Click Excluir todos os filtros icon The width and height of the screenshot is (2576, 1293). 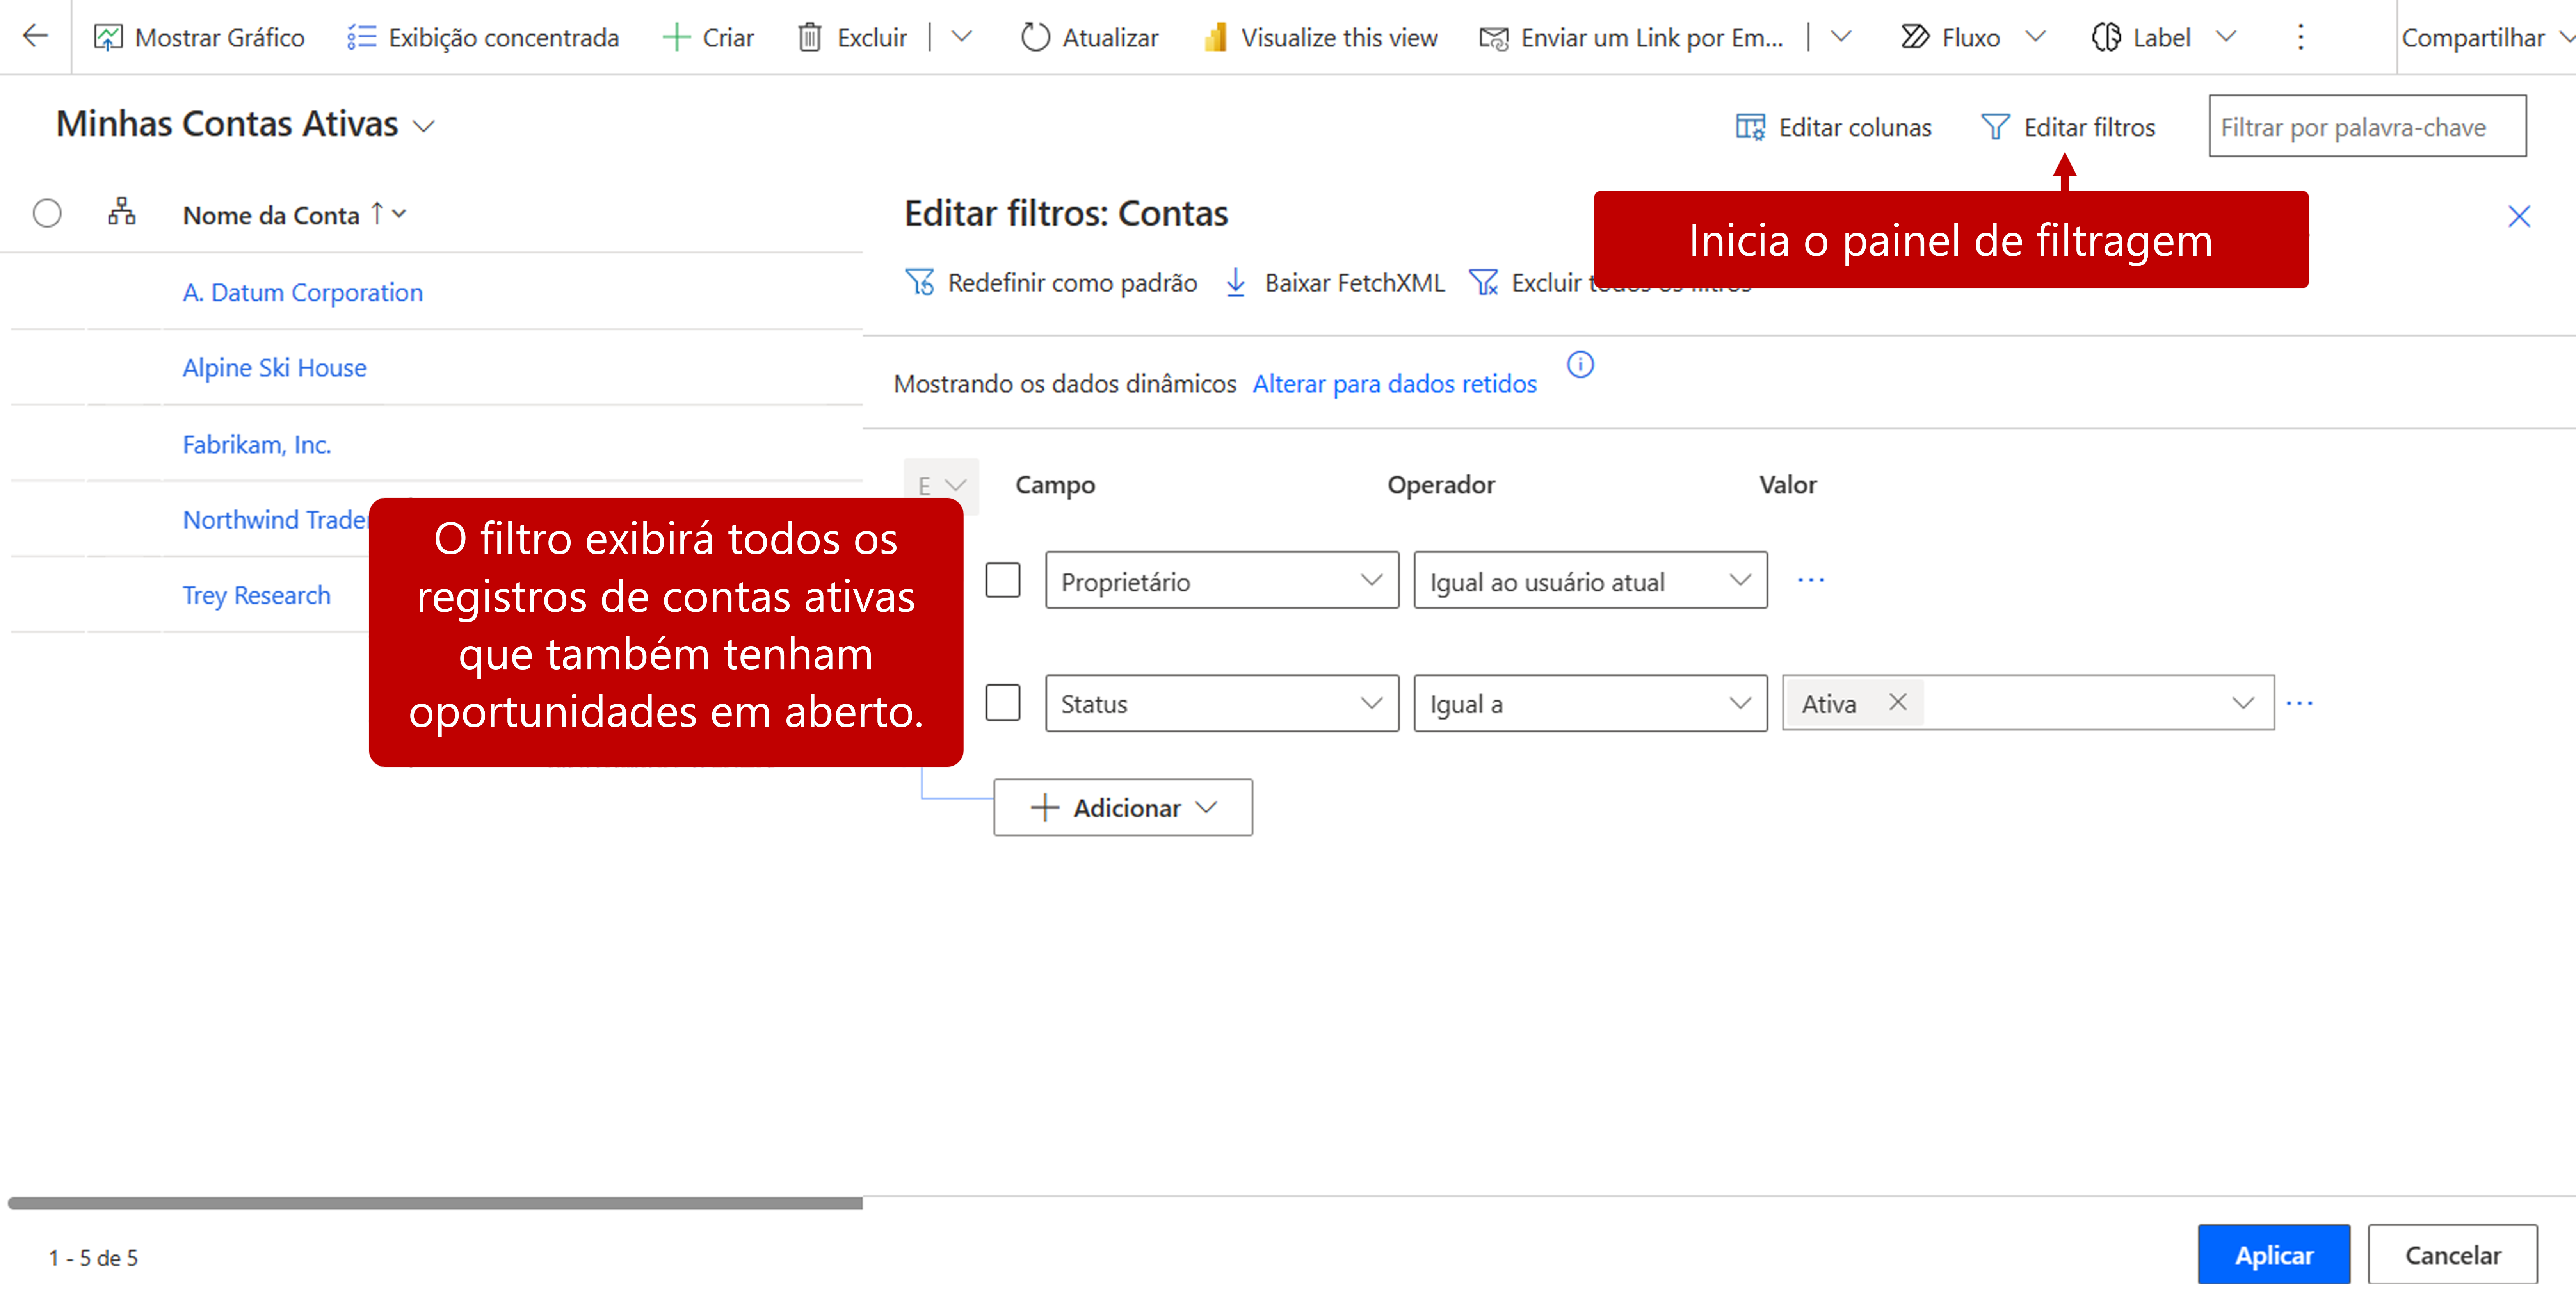(1484, 282)
